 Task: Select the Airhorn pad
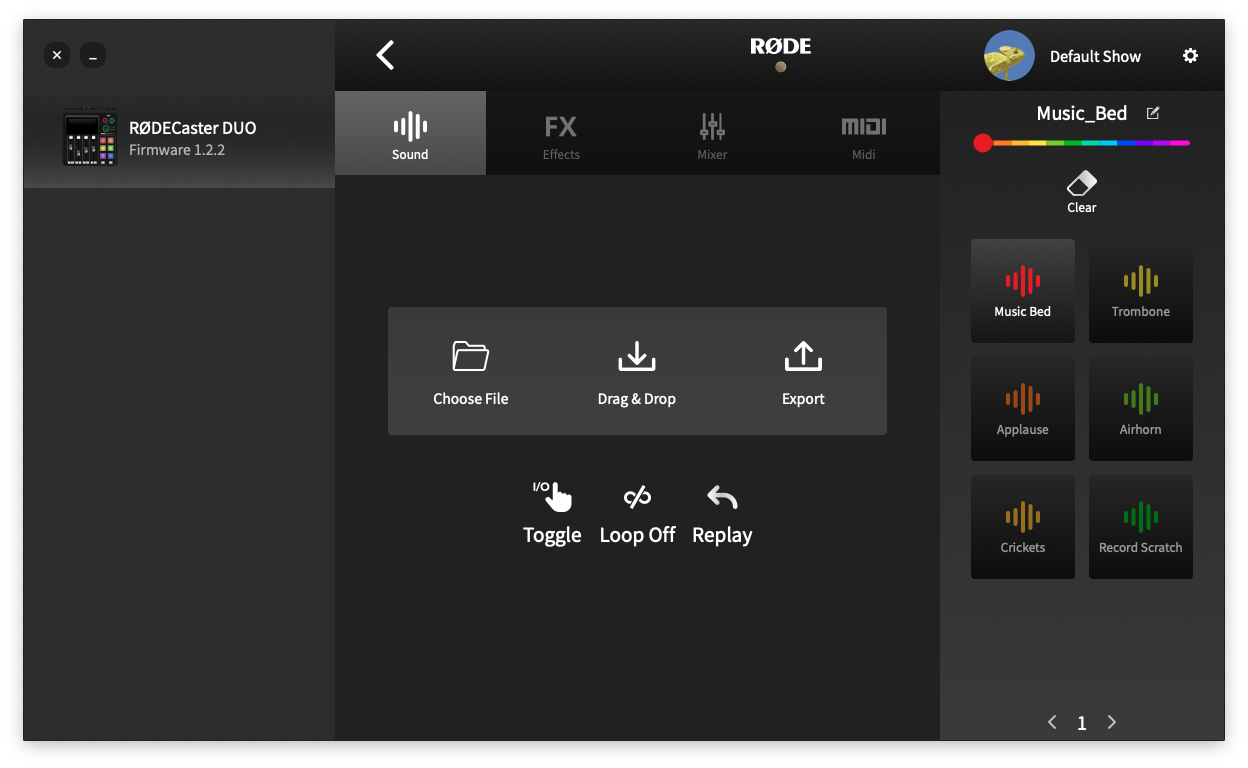(x=1141, y=409)
